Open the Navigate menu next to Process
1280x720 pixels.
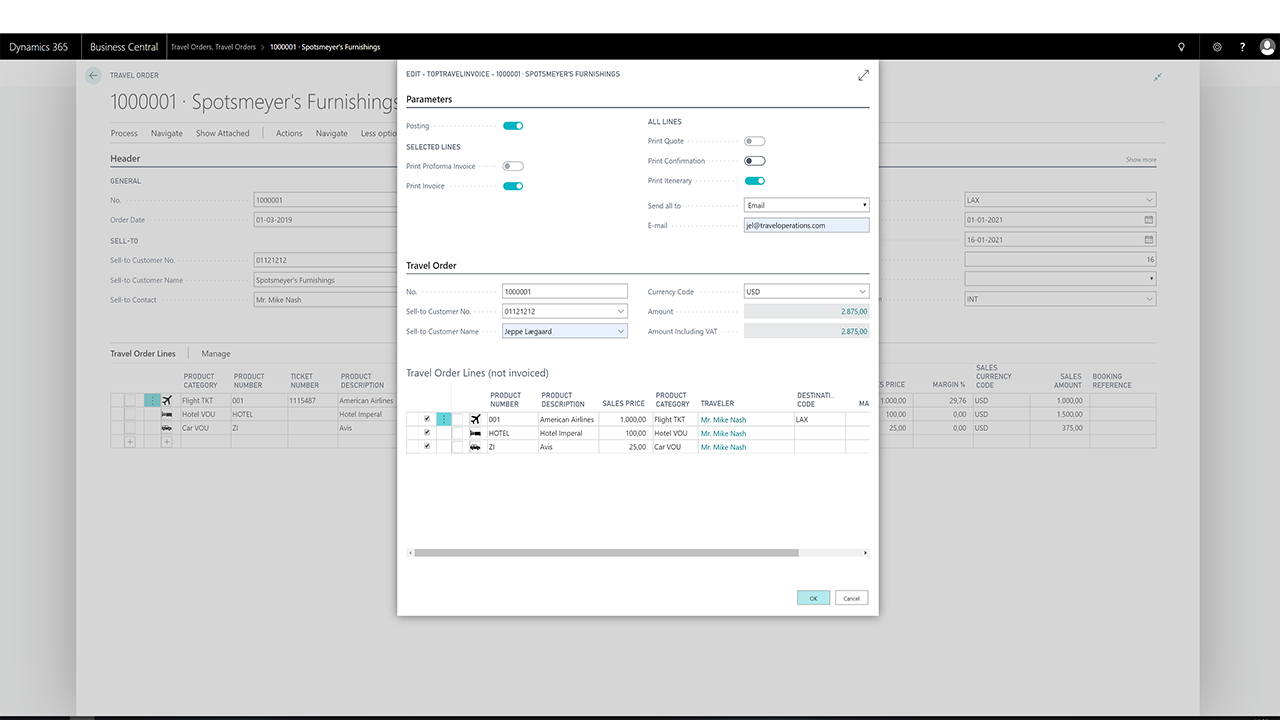pyautogui.click(x=167, y=133)
